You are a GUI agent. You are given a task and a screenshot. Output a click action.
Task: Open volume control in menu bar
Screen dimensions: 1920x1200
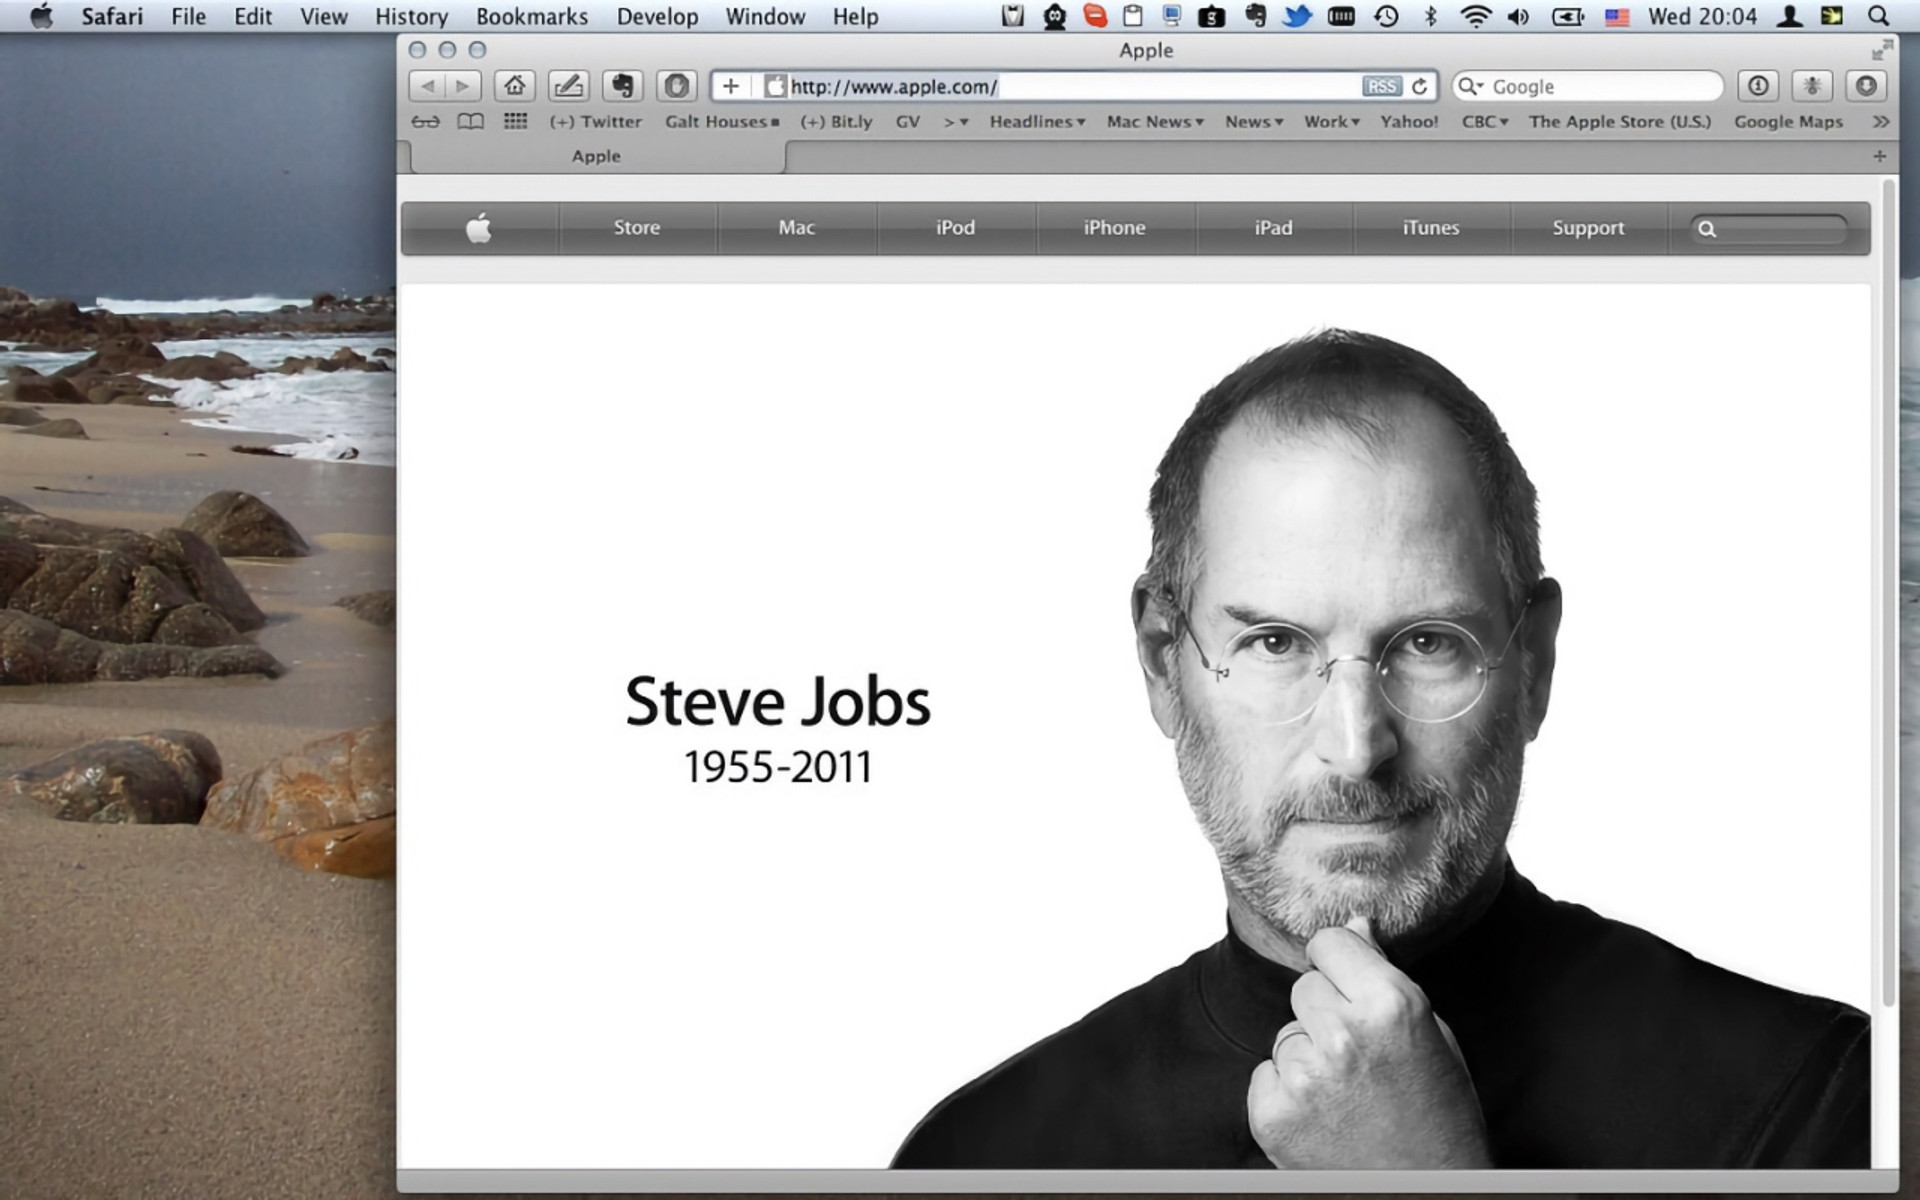pos(1518,16)
